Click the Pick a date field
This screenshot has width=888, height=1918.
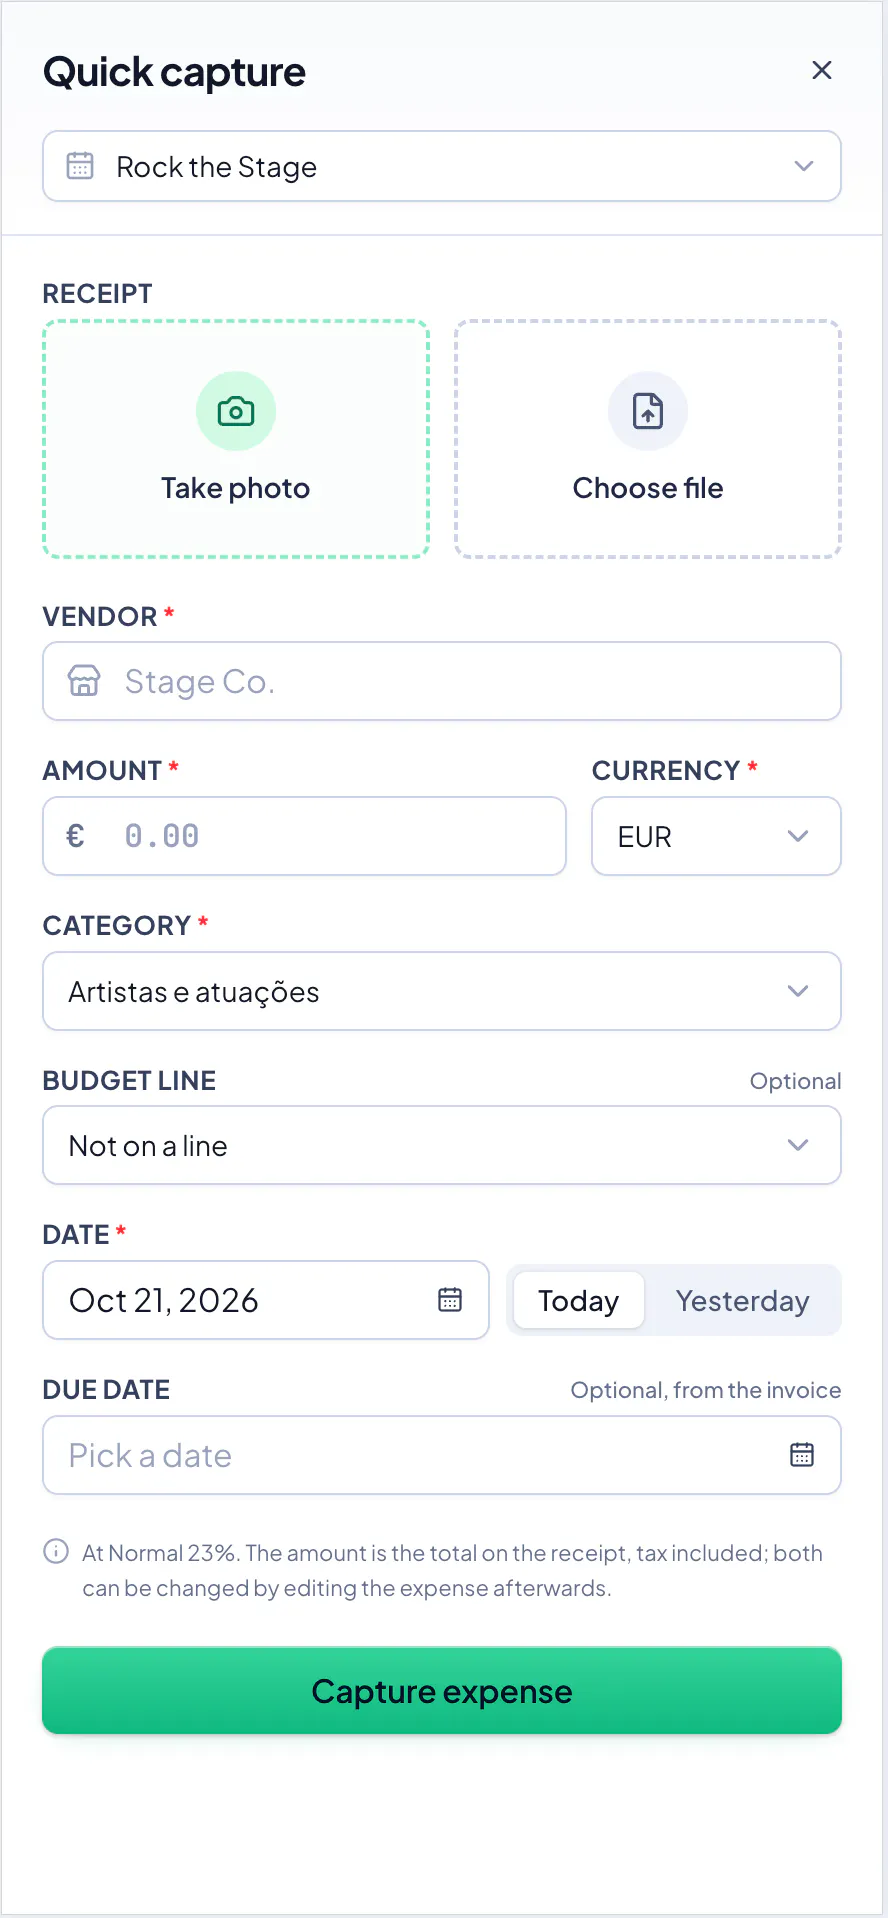[442, 1455]
